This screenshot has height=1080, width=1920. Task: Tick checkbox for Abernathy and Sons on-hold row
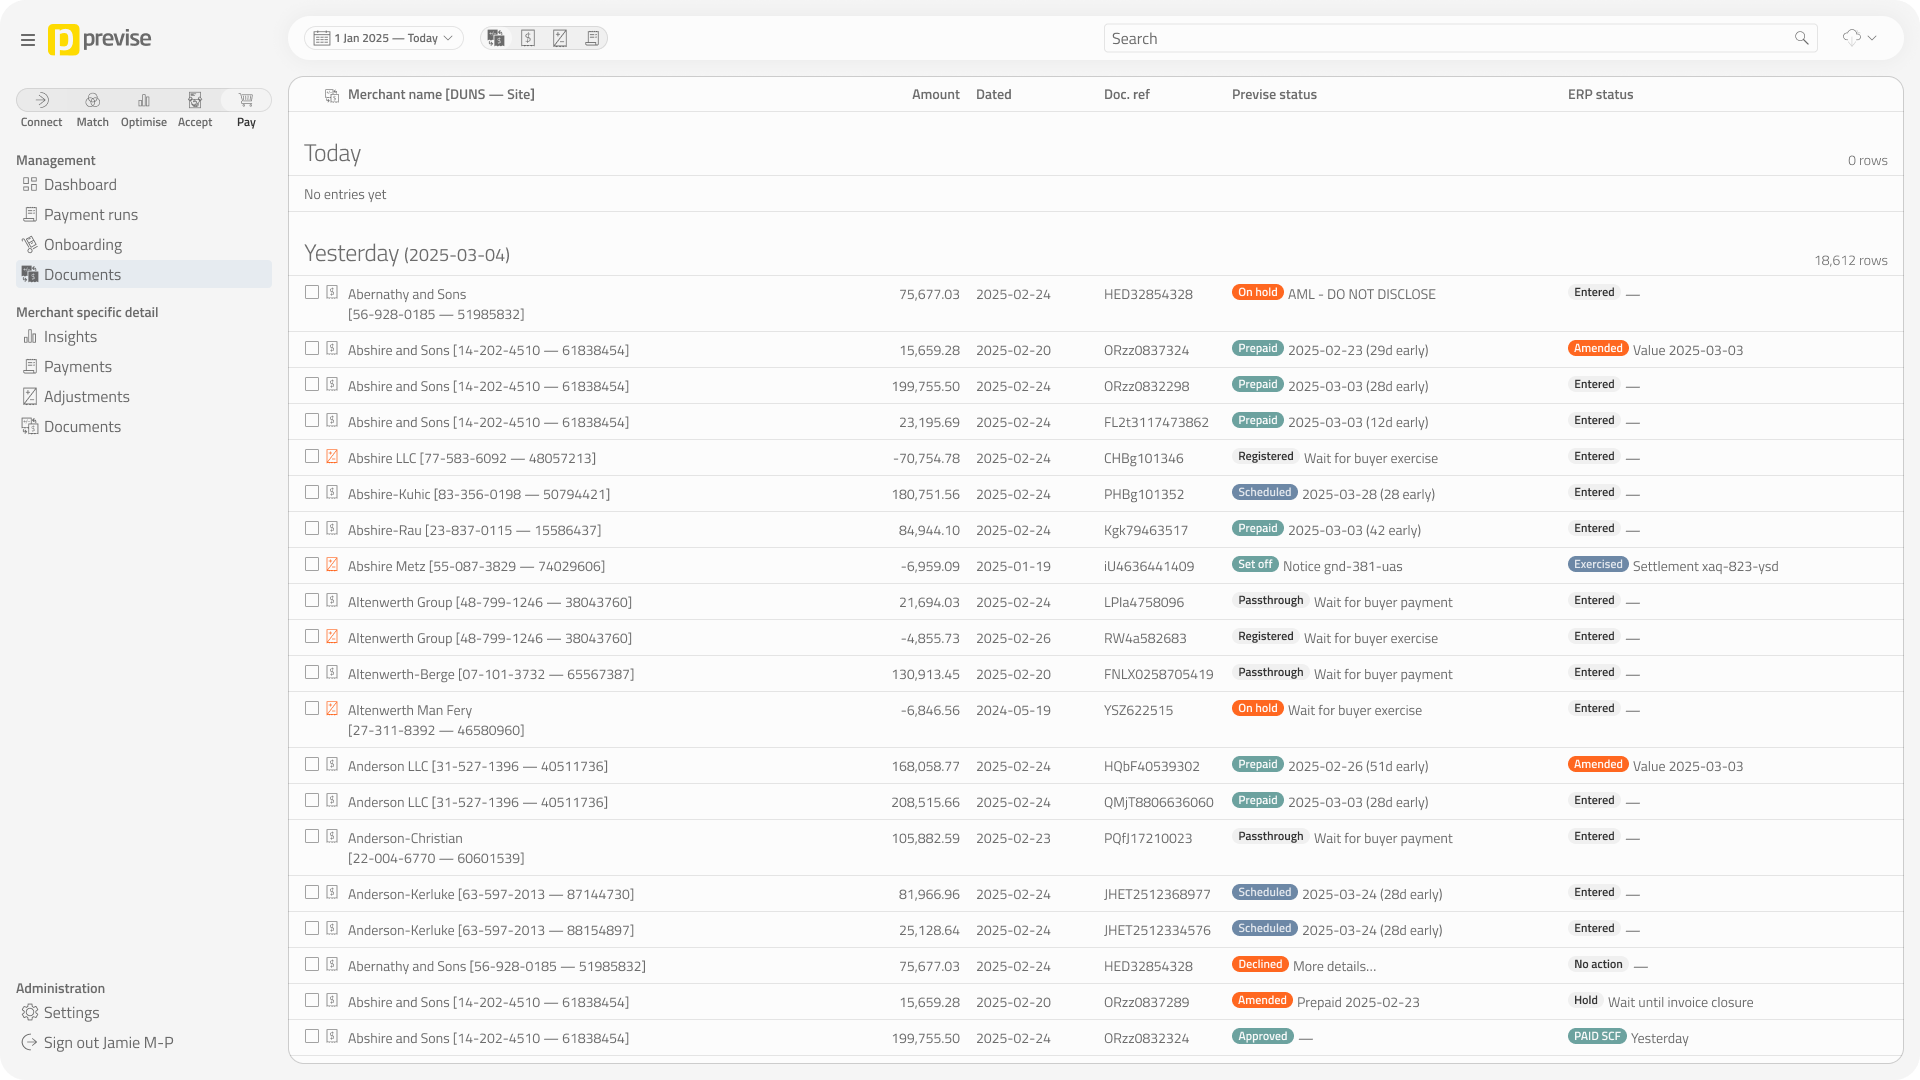312,292
